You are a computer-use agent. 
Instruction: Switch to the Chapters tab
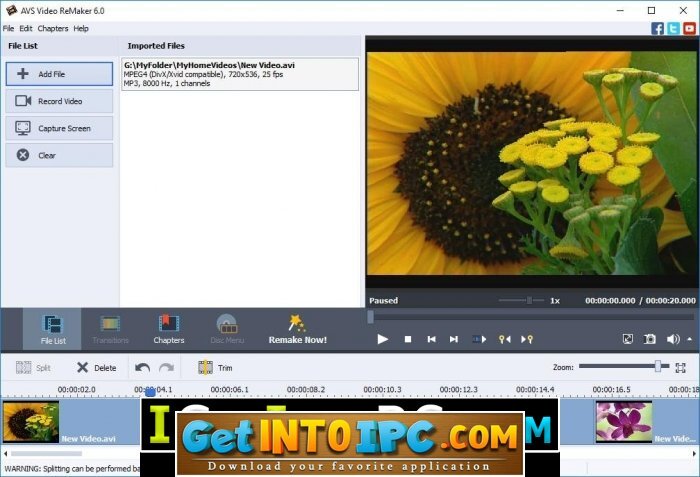(169, 329)
